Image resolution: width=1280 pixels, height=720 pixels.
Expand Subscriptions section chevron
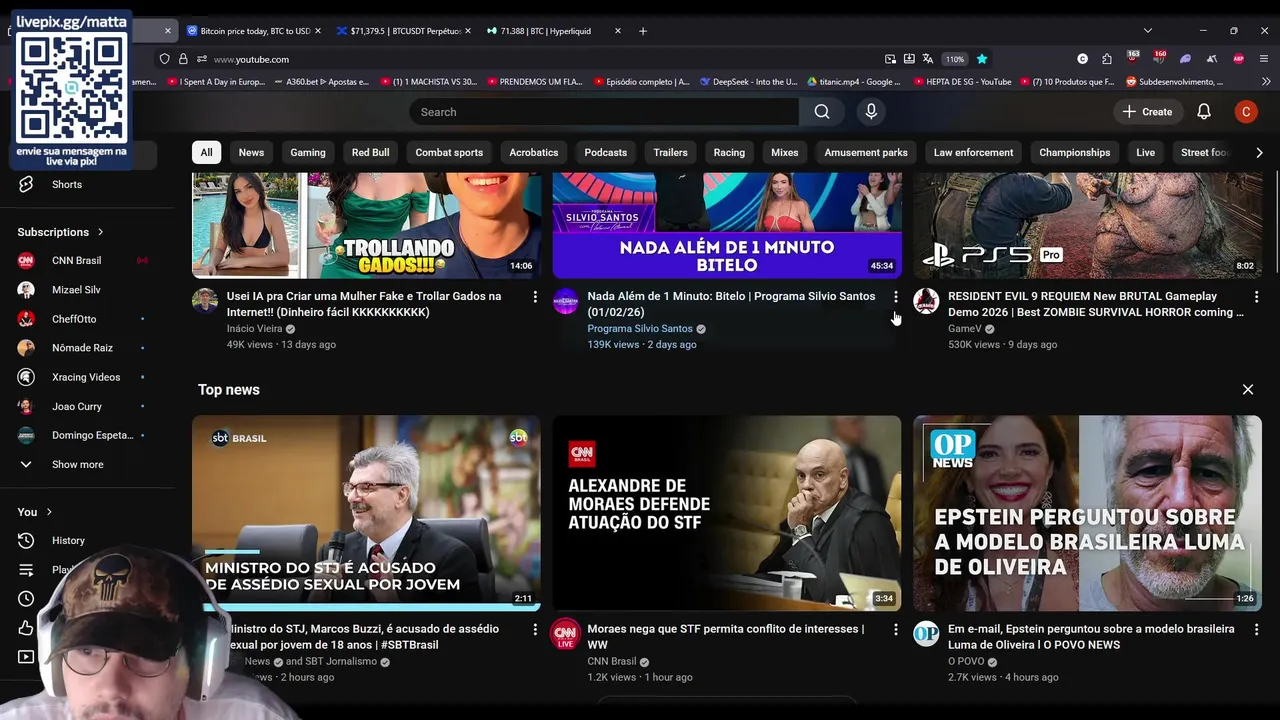pos(100,232)
